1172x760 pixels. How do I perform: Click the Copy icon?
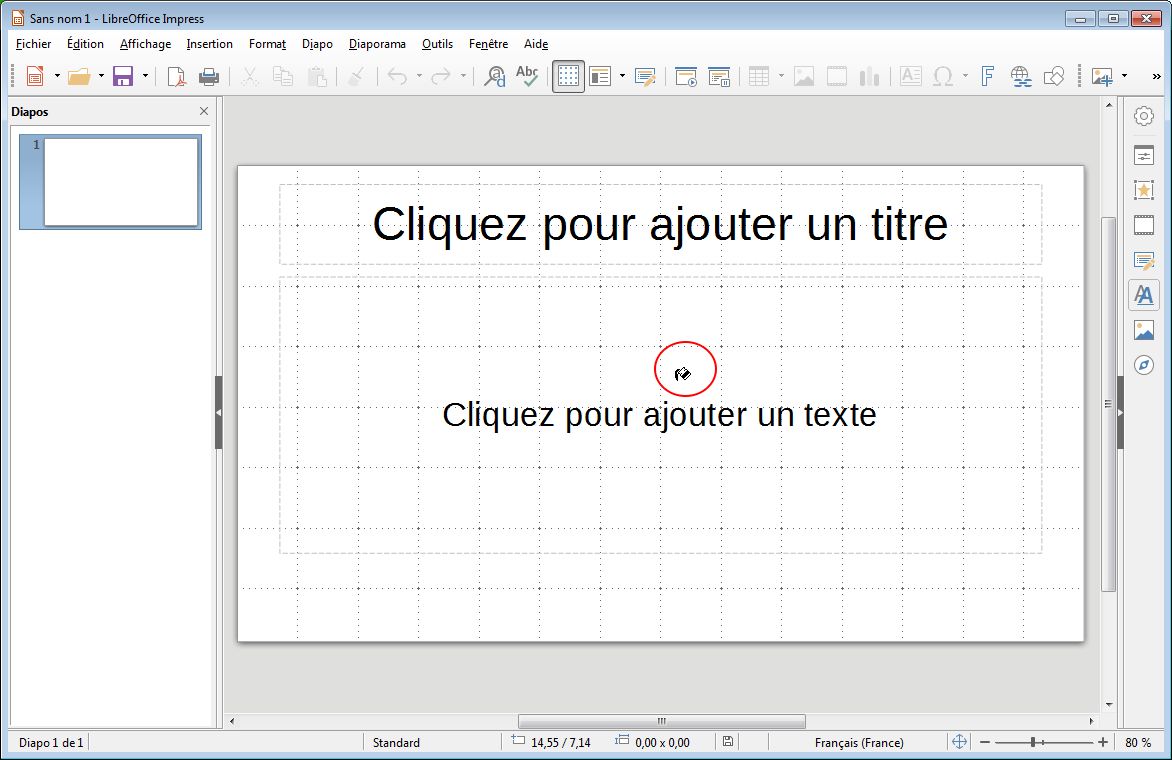click(x=283, y=76)
